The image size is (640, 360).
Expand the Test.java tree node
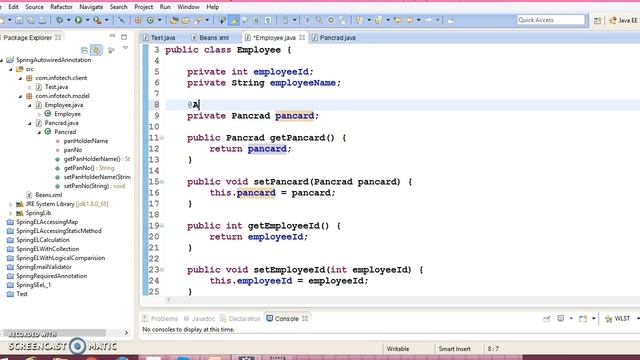(29, 87)
